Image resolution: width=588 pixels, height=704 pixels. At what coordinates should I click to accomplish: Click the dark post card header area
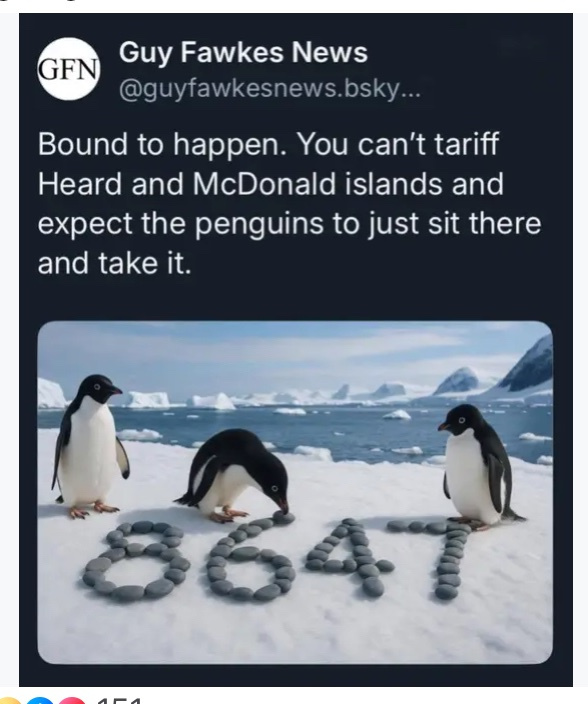(295, 68)
